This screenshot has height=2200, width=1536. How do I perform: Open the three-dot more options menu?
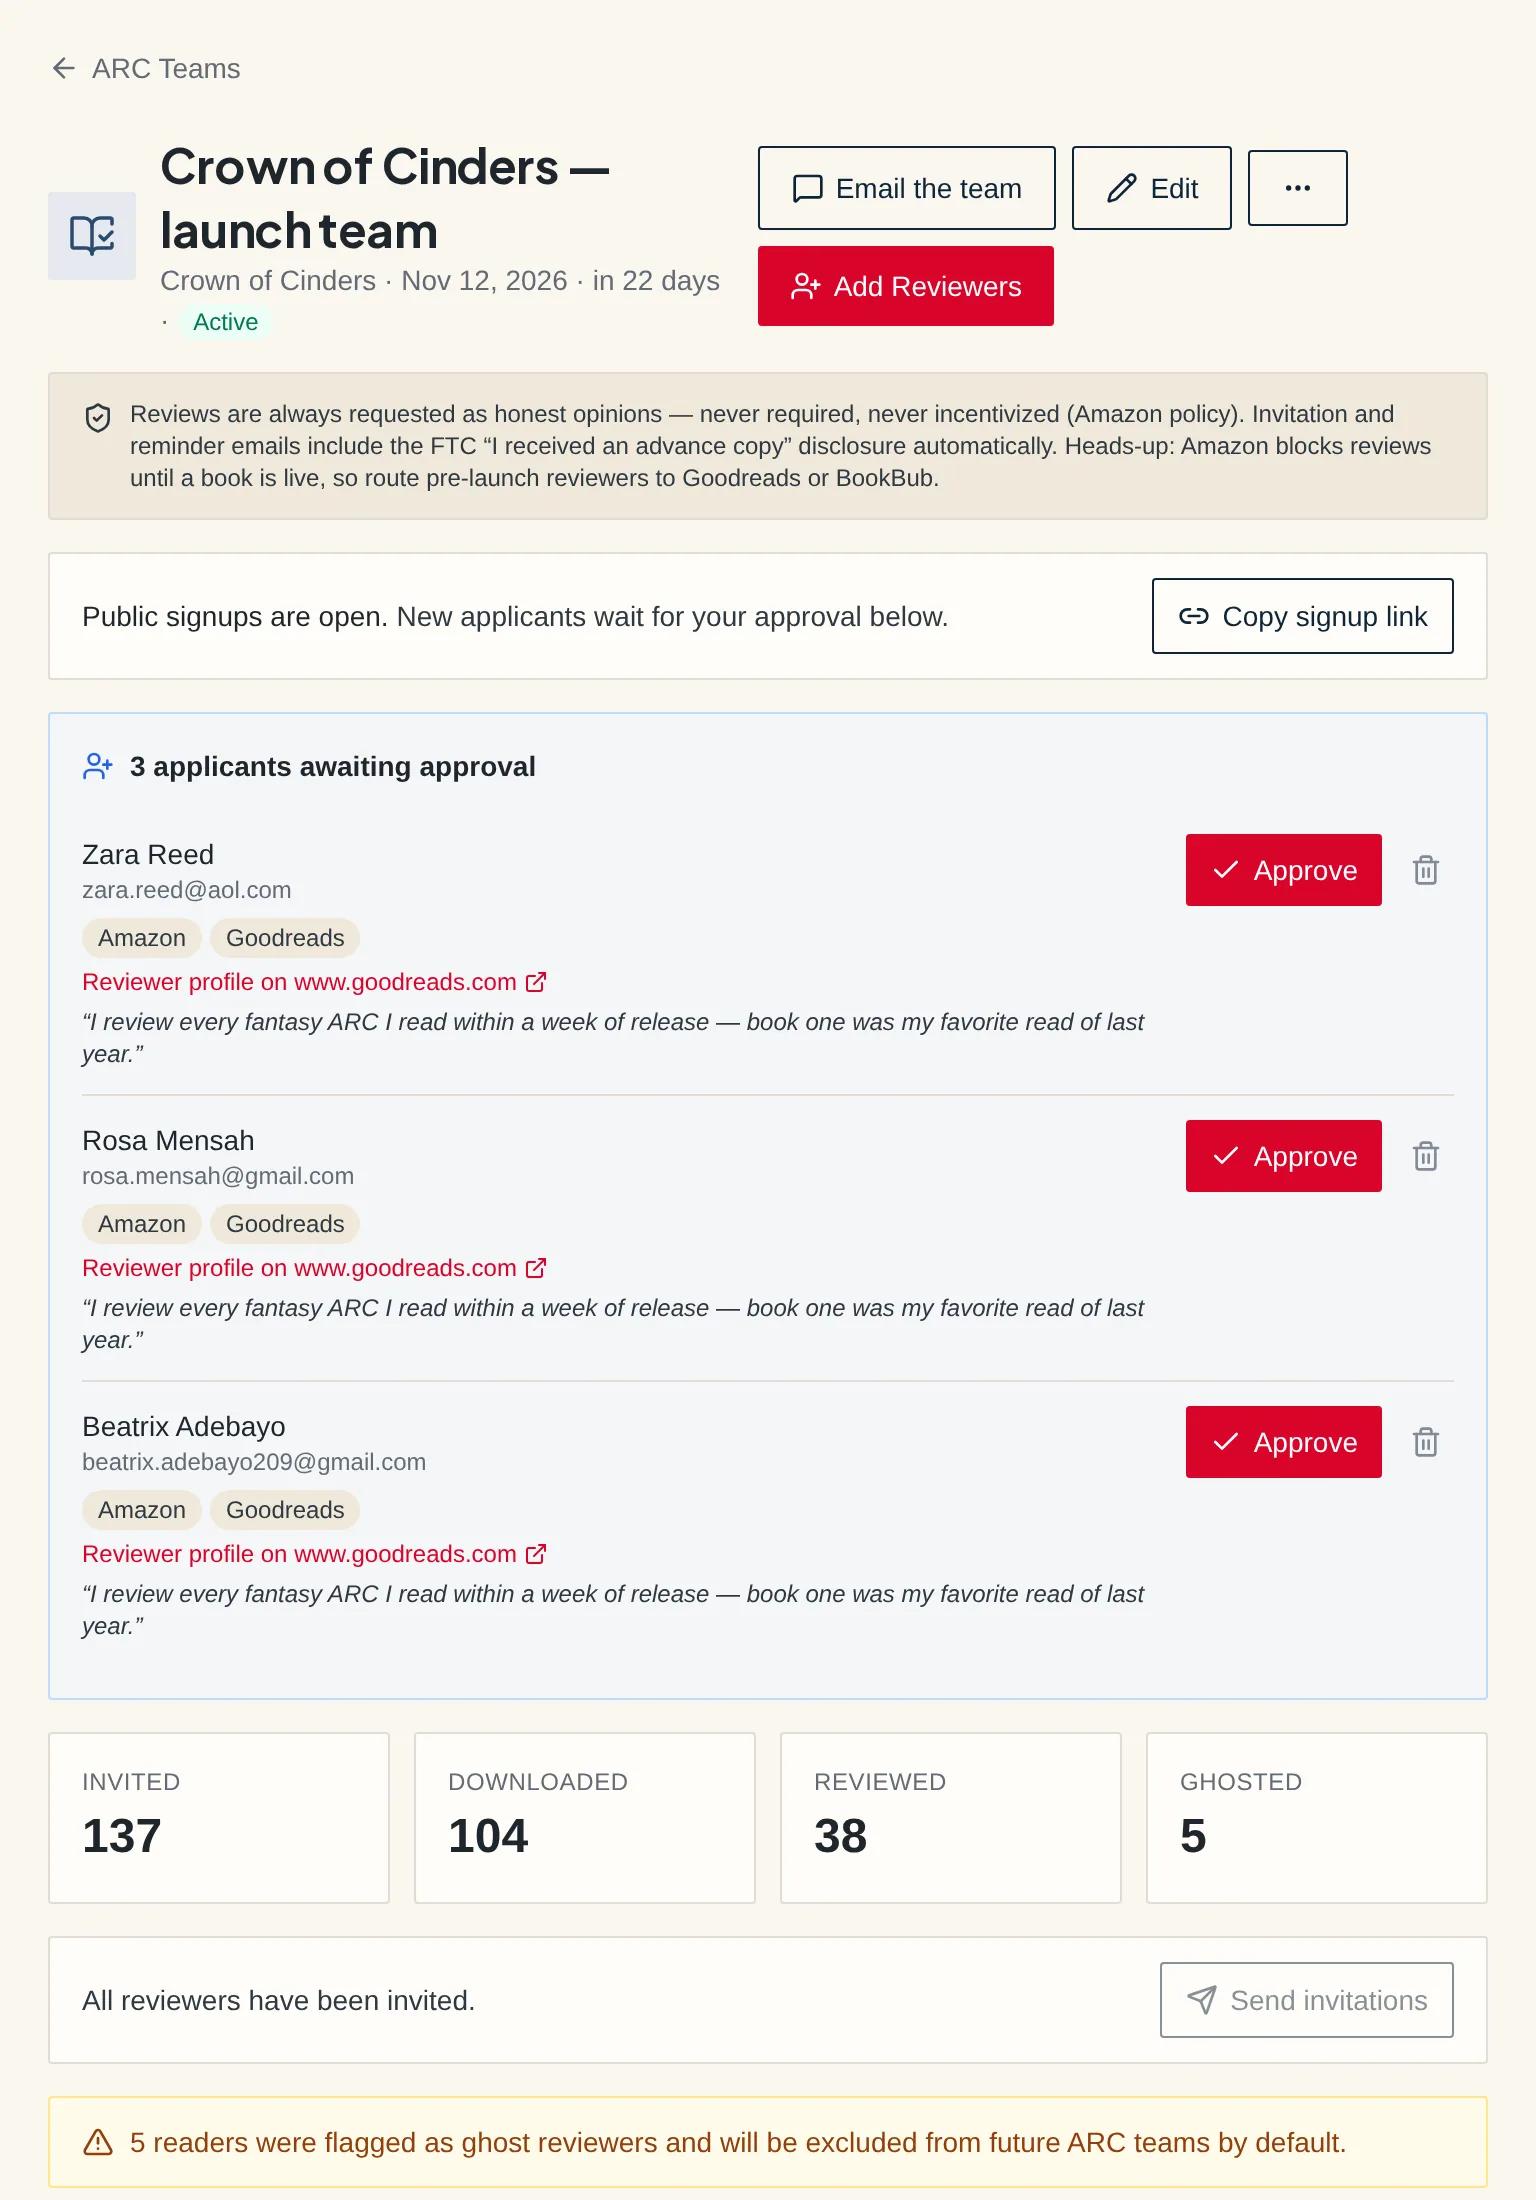coord(1297,188)
